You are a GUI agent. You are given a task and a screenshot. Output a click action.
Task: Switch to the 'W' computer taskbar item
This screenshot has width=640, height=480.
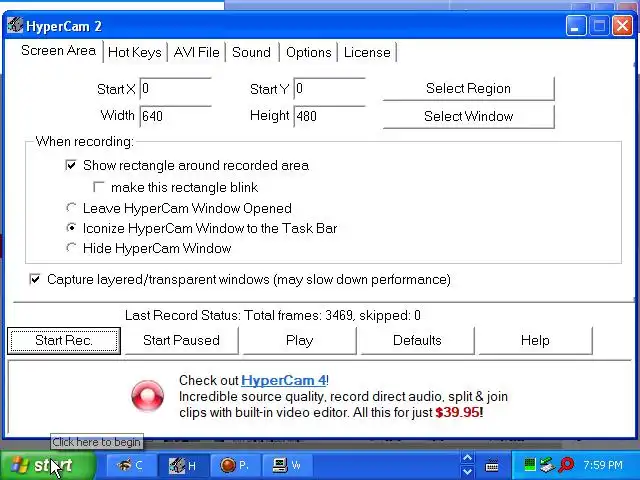[287, 465]
